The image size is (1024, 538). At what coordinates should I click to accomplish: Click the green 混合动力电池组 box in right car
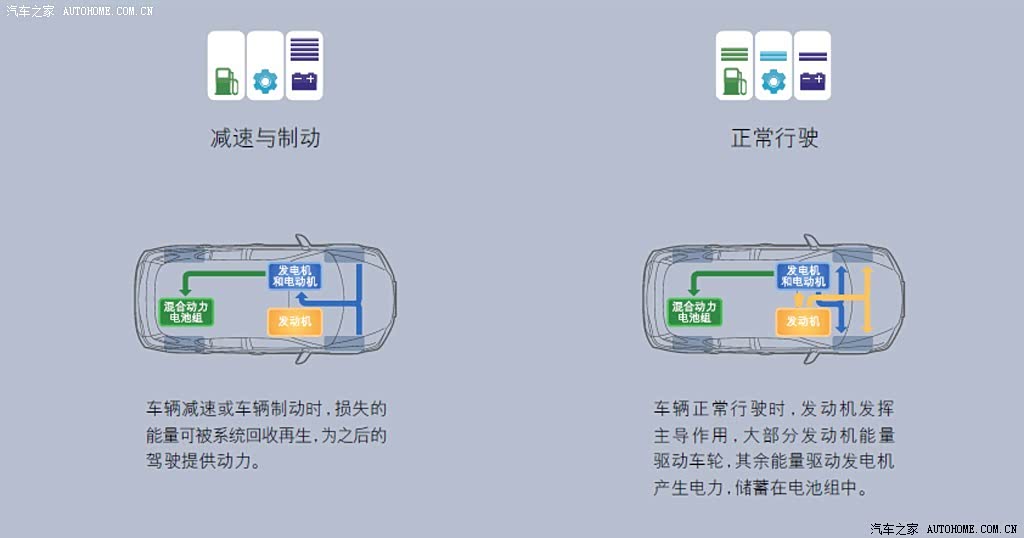694,311
